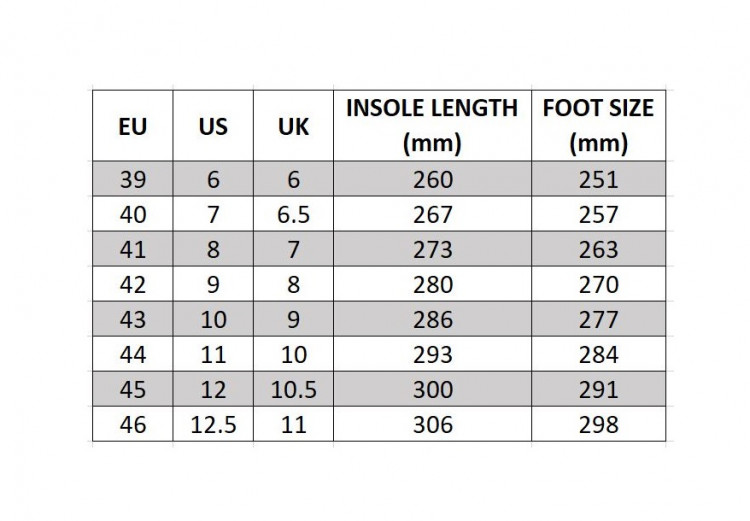Click UK size 10.5 cell
The height and width of the screenshot is (521, 750).
click(293, 389)
